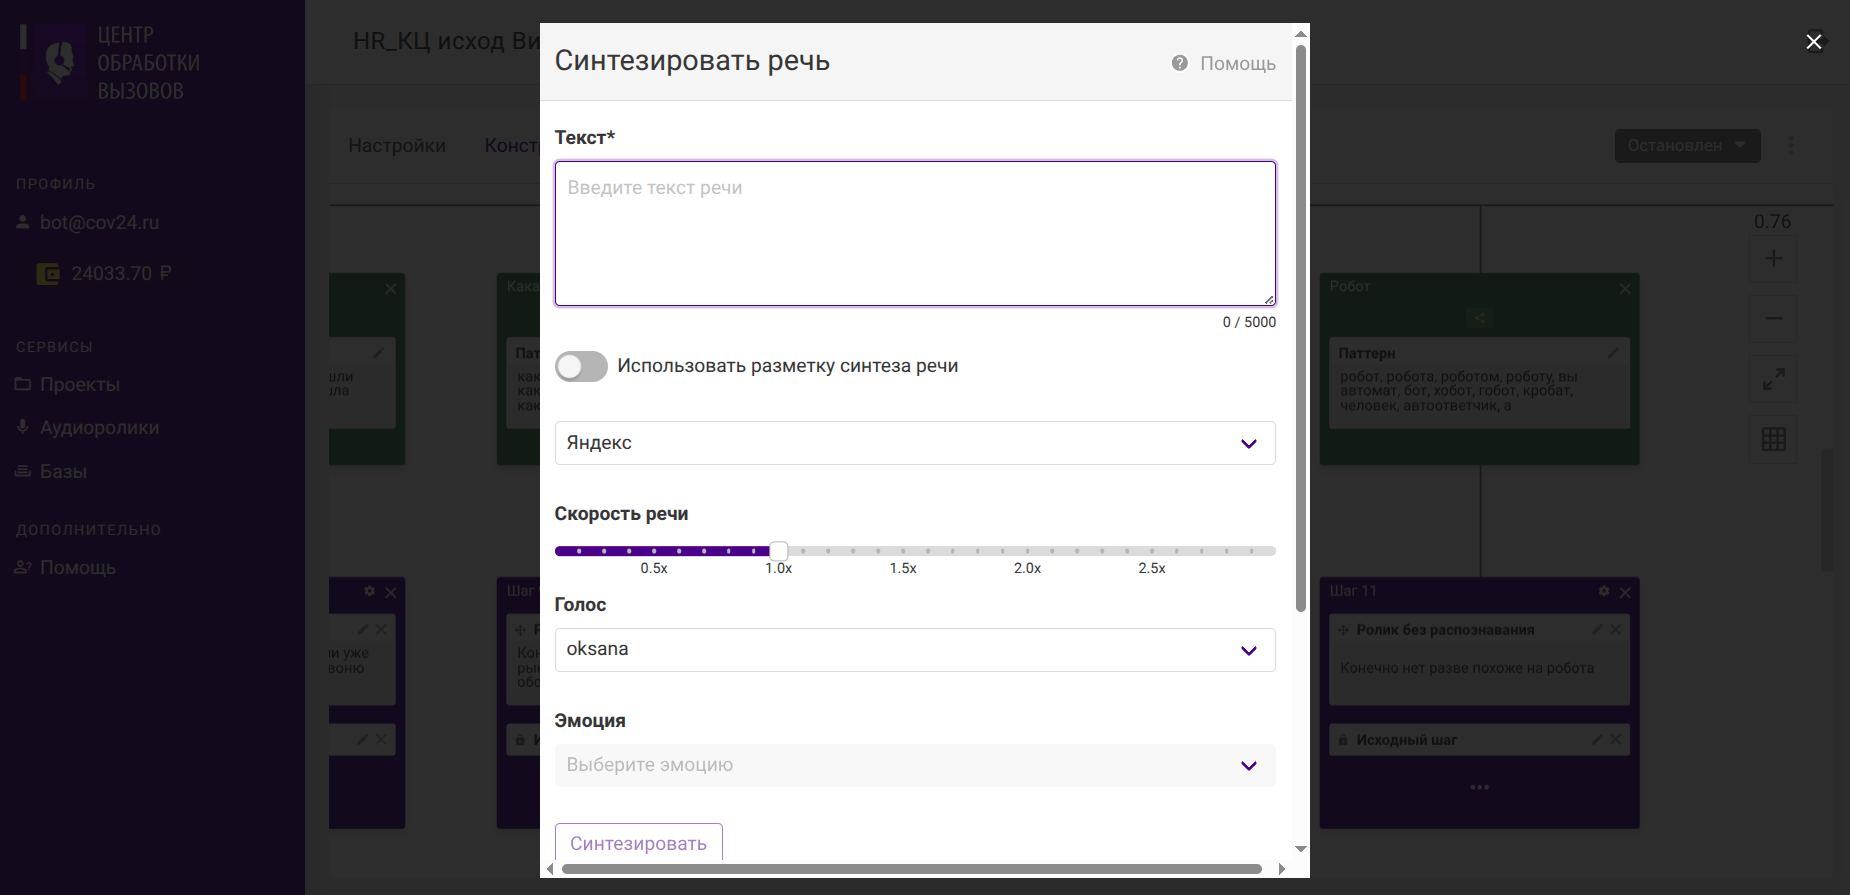Edit Исходный шаг with pencil icon
Image resolution: width=1850 pixels, height=895 pixels.
point(1598,740)
